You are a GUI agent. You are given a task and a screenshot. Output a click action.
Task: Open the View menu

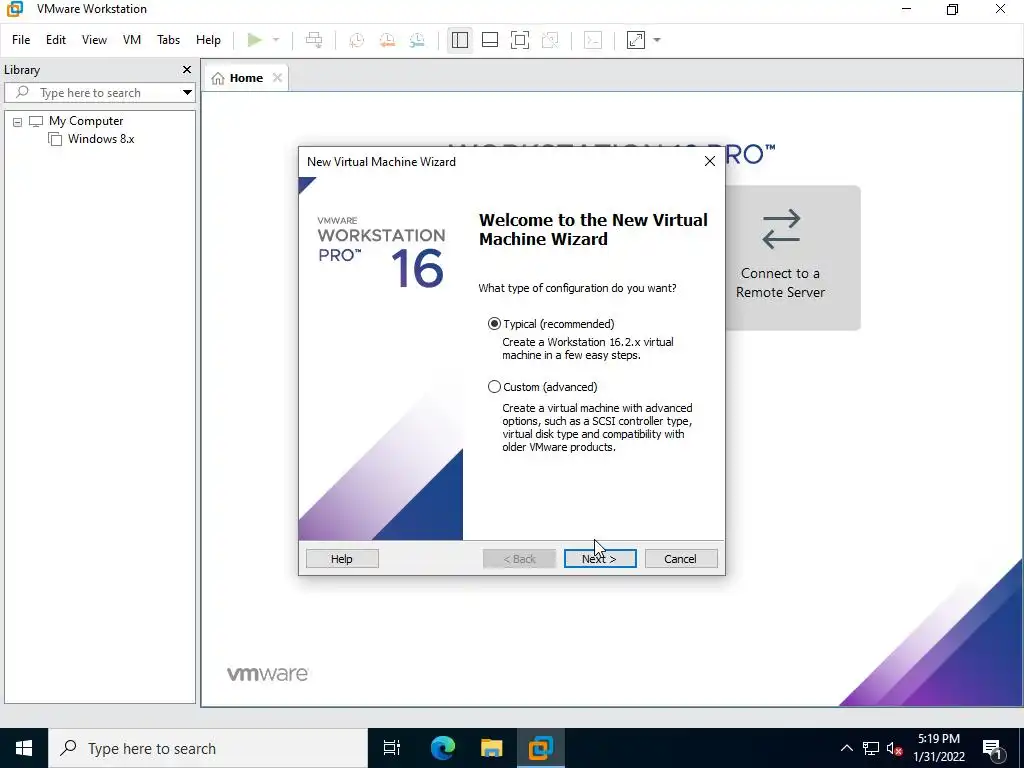pos(94,40)
